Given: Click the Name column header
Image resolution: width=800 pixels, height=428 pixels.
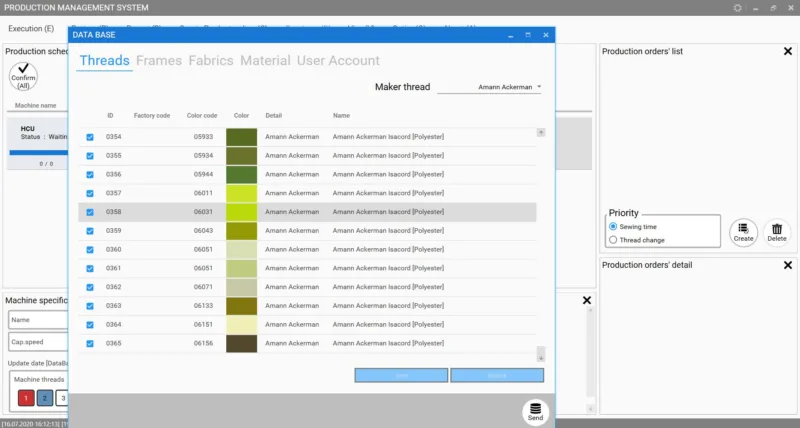Looking at the screenshot, I should point(341,116).
